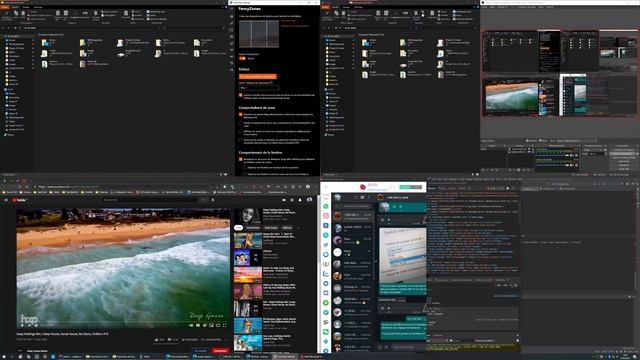
Task: Open the Fichier tab in left Explorer window
Action: (5, 7)
